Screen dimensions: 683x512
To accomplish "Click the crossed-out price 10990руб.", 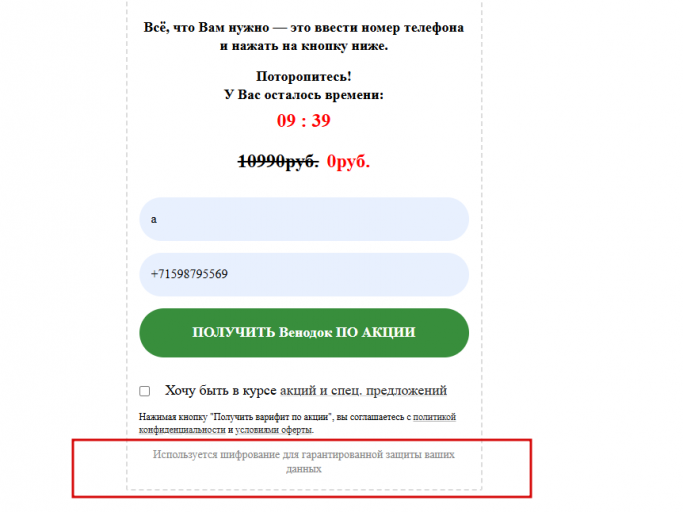I will tap(278, 161).
